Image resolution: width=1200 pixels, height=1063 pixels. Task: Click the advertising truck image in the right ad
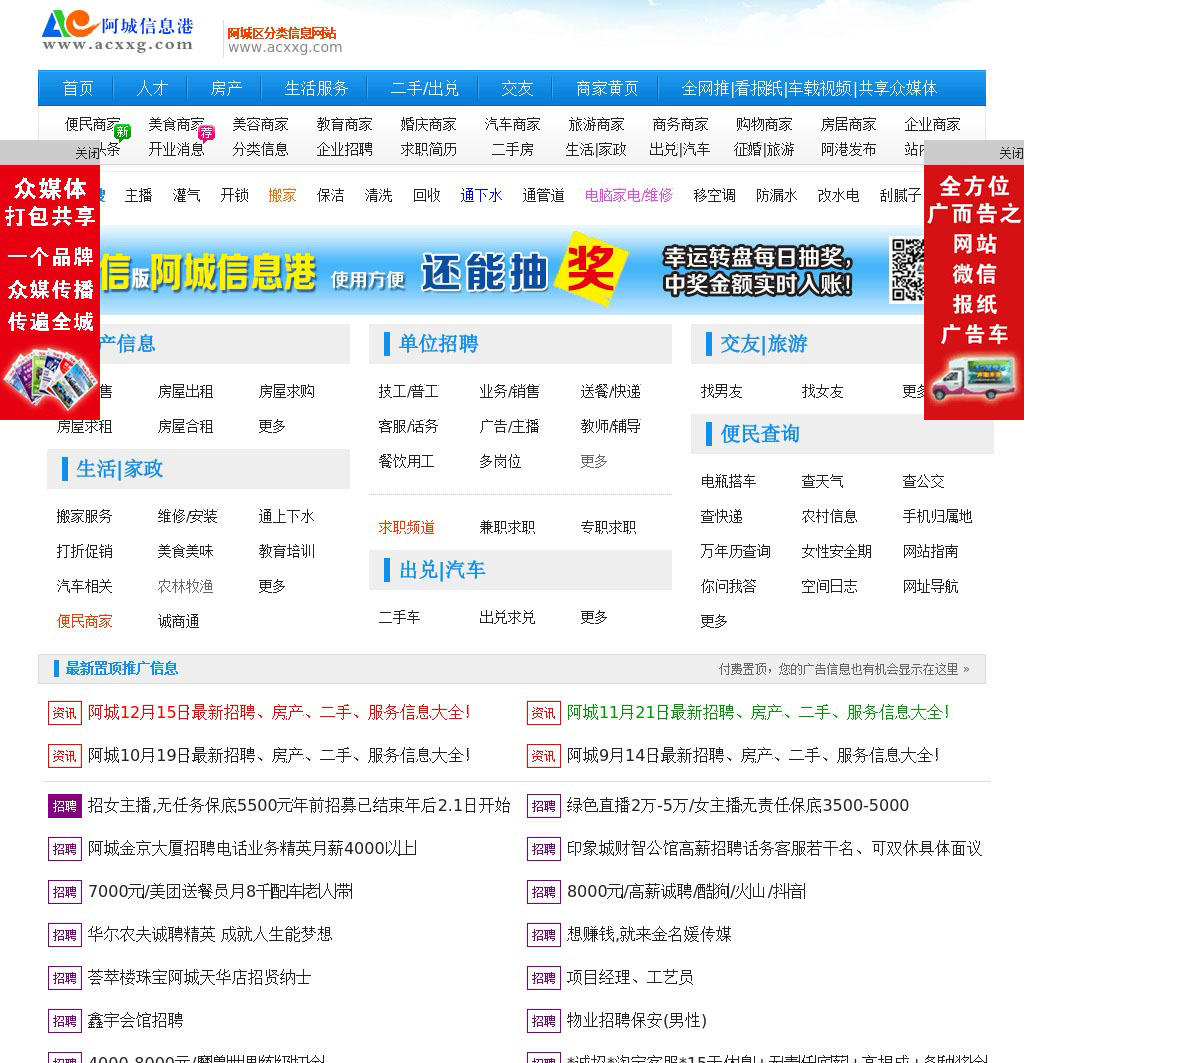tap(973, 379)
